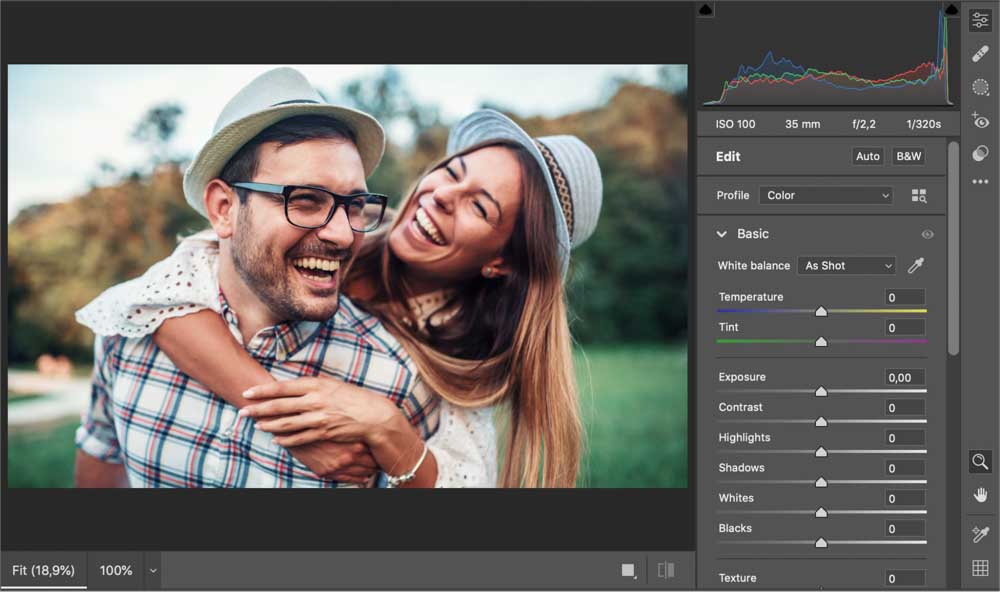
Task: Pick the White Balance eyedropper
Action: (x=915, y=266)
